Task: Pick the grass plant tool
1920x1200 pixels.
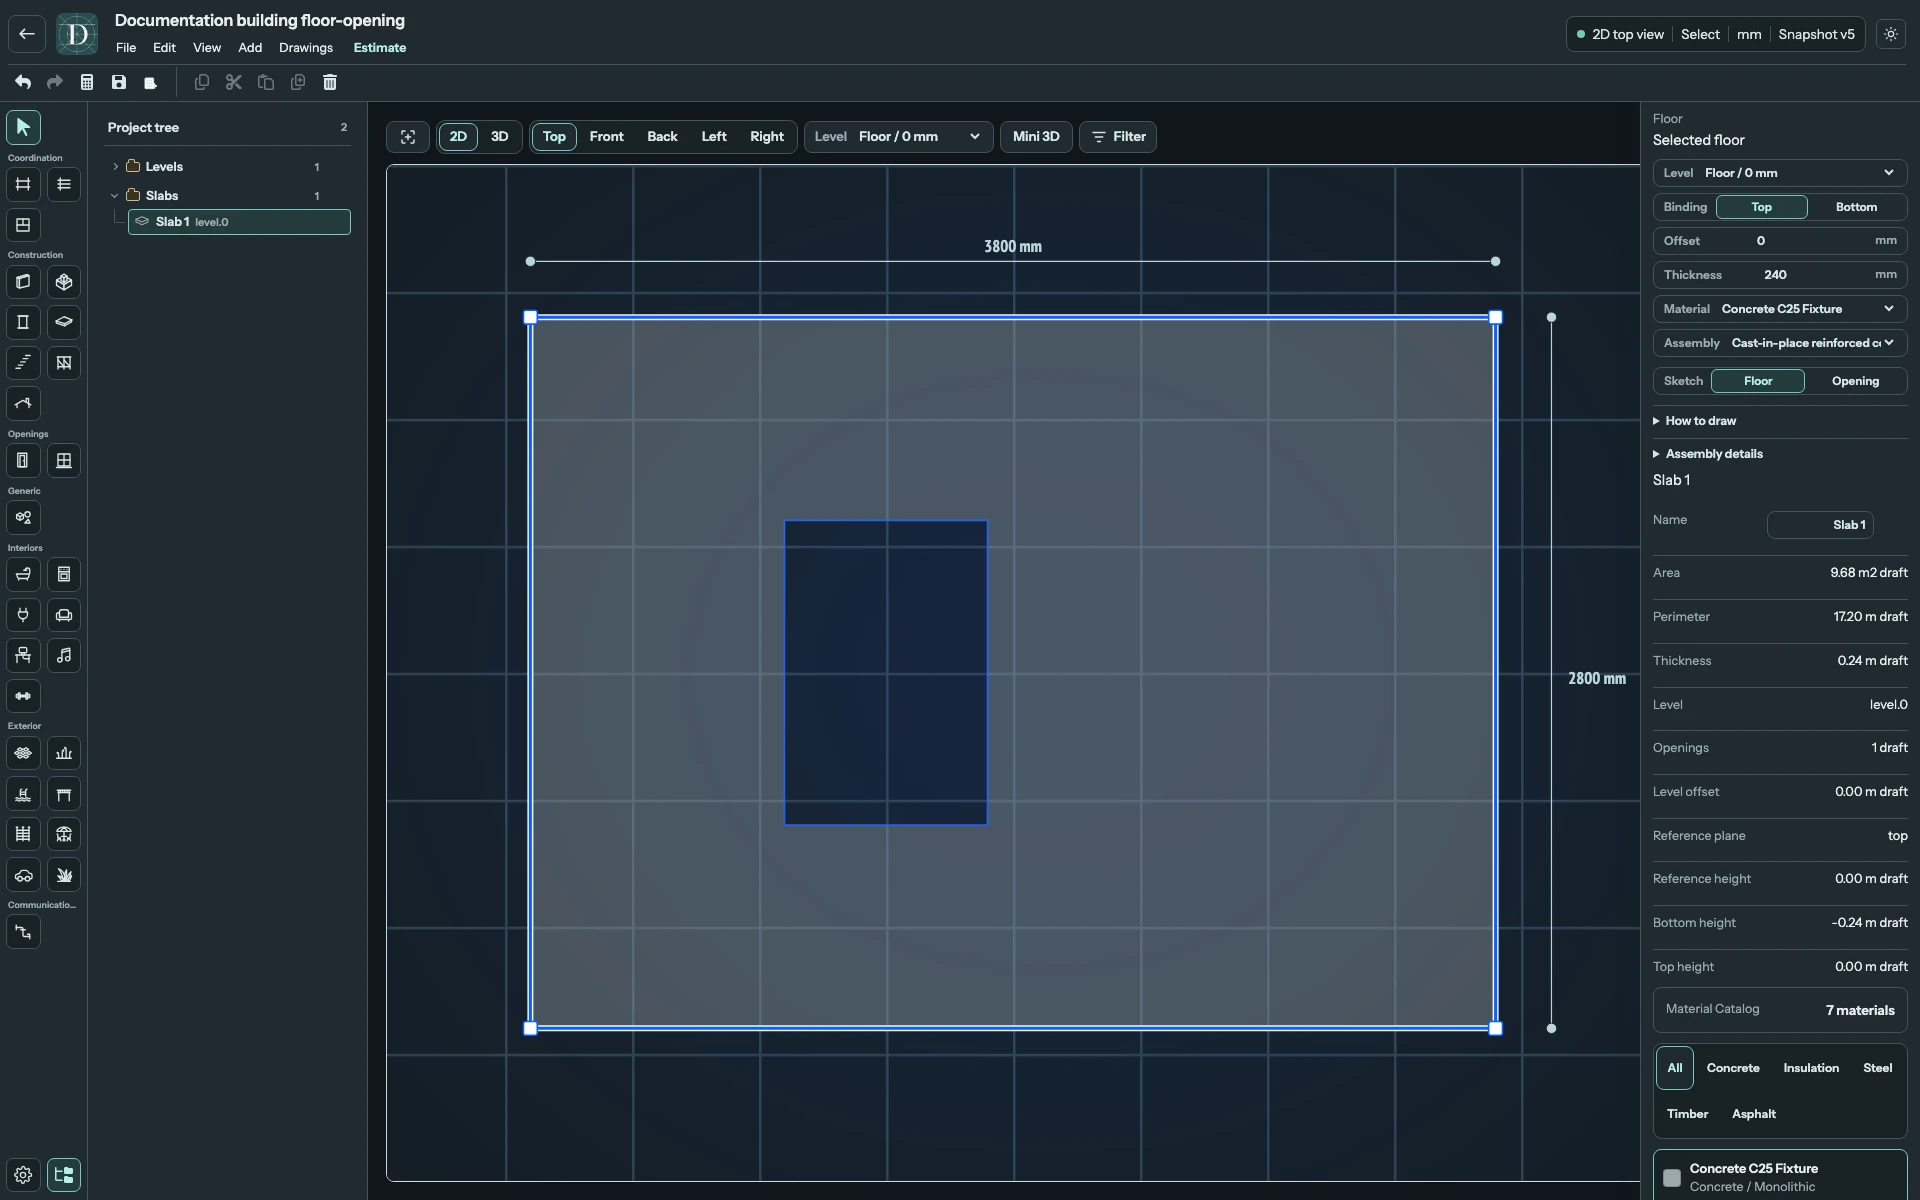Action: pyautogui.click(x=64, y=875)
